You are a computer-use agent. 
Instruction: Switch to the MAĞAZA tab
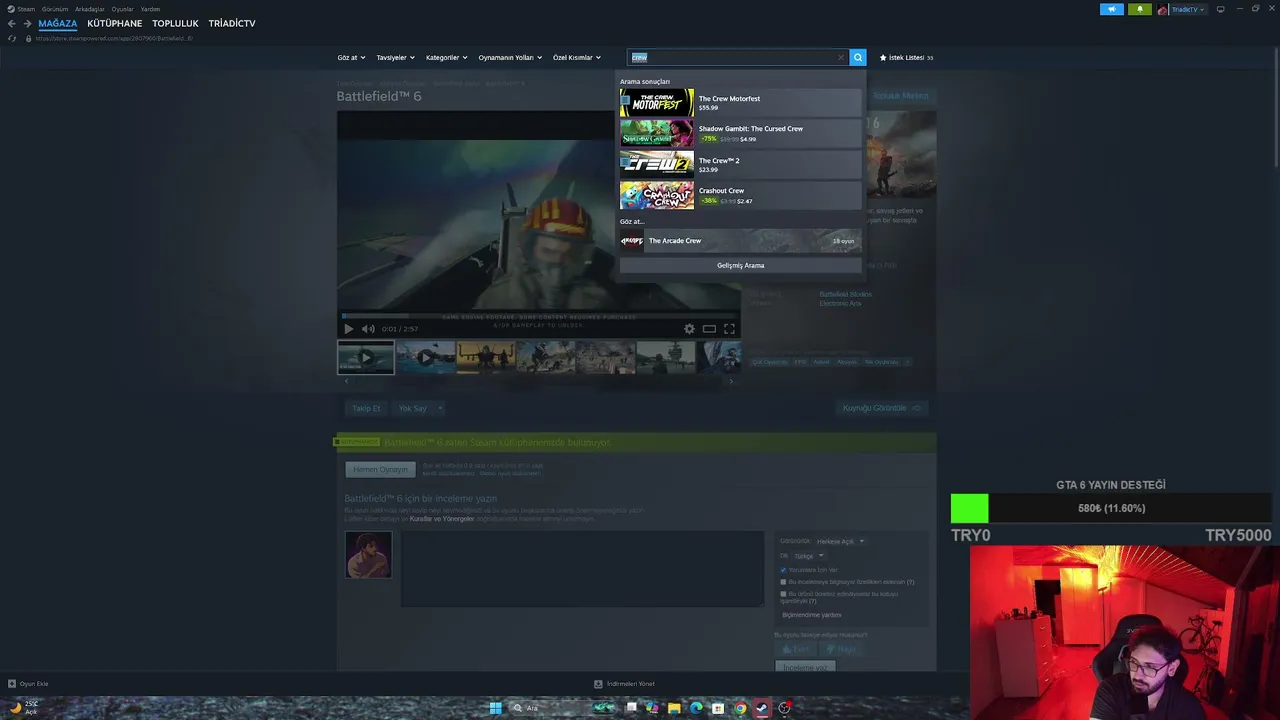[58, 23]
